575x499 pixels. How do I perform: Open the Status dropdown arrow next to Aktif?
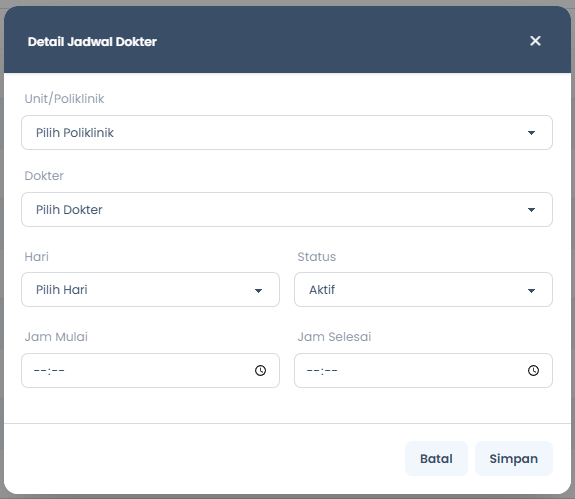coord(531,291)
